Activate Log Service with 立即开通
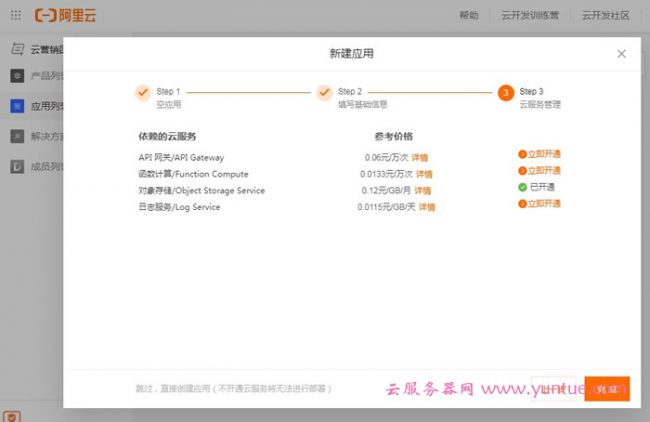The height and width of the screenshot is (422, 650). point(540,204)
